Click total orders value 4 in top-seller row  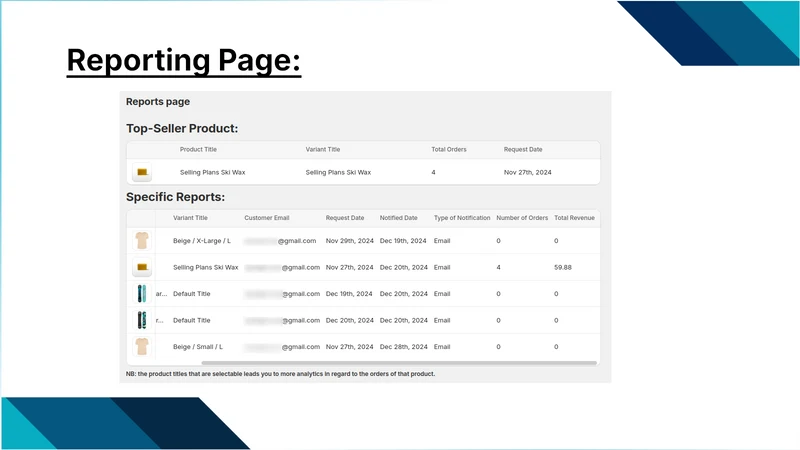tap(433, 172)
